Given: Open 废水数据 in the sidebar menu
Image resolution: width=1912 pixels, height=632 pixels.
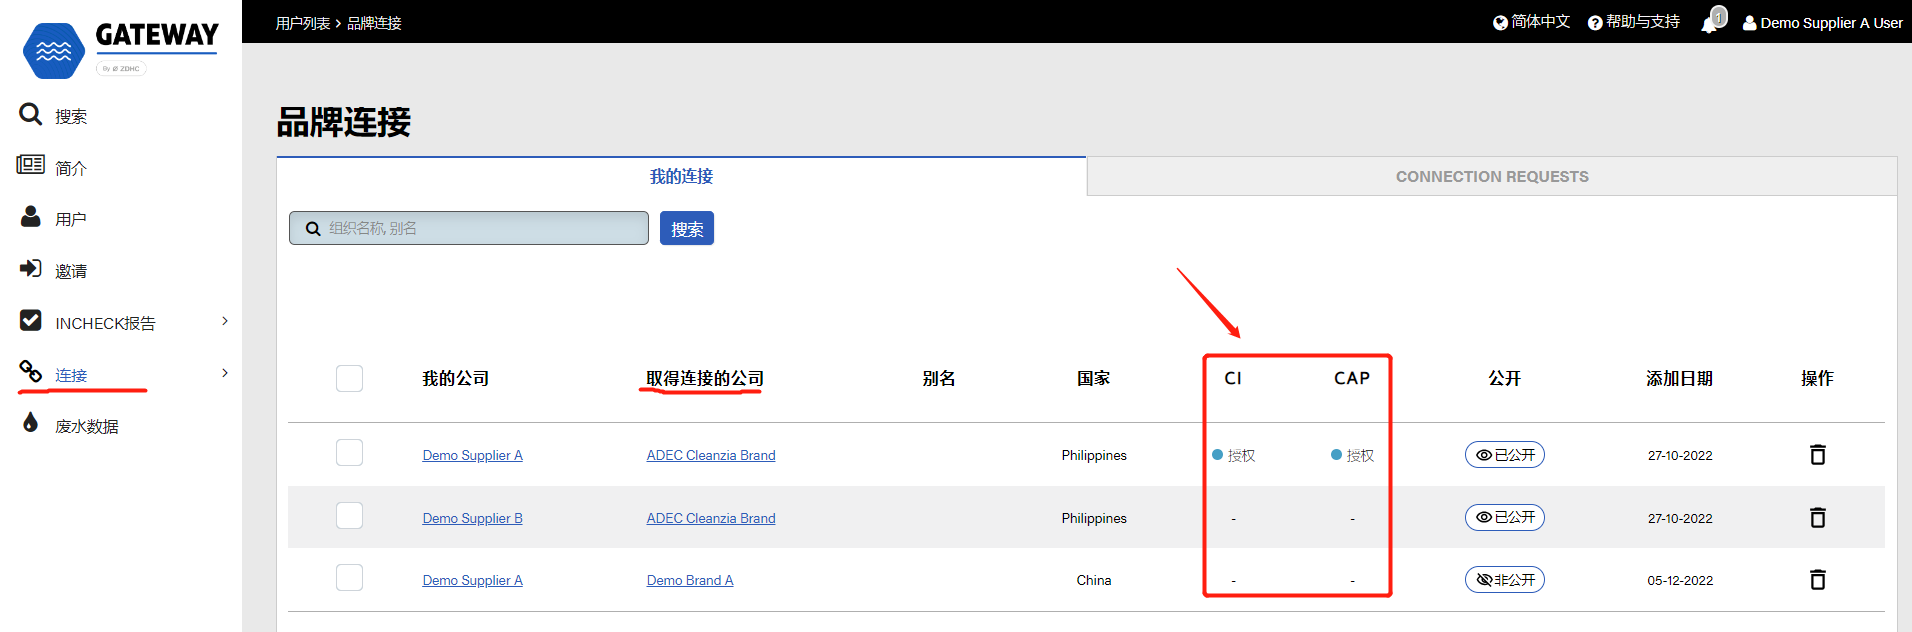Looking at the screenshot, I should [87, 427].
